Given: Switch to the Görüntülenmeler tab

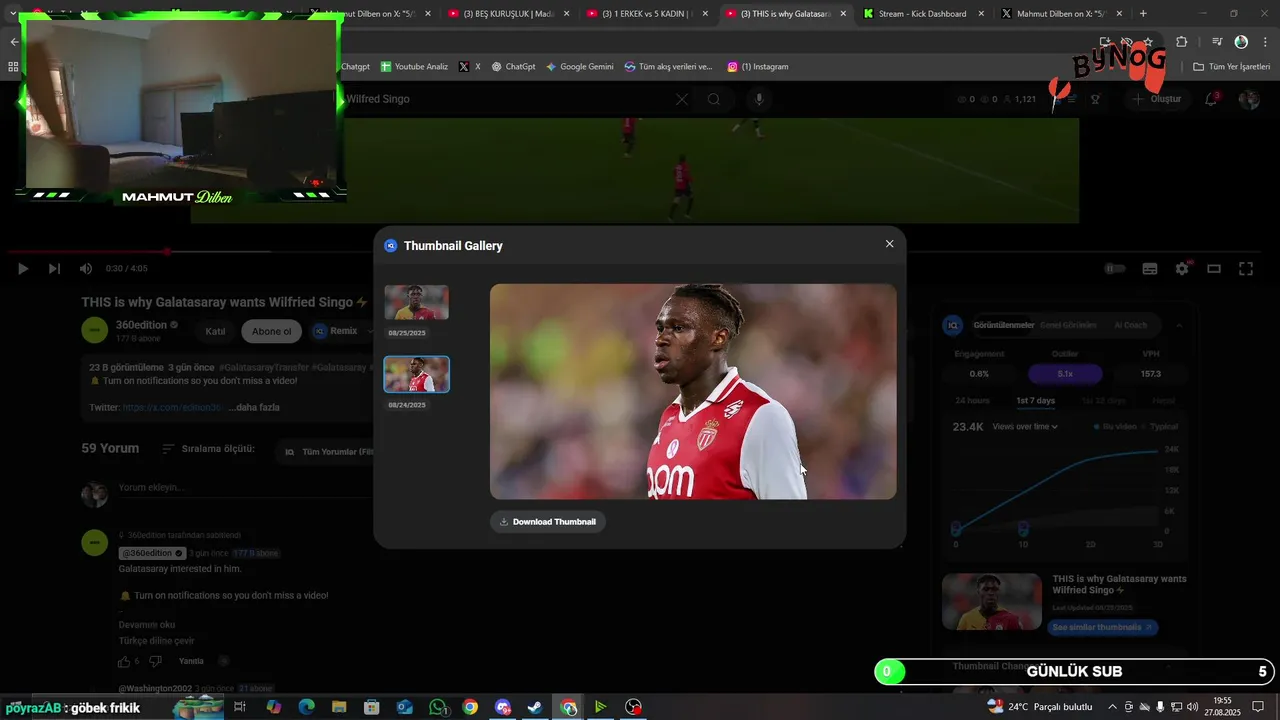Looking at the screenshot, I should point(1003,325).
